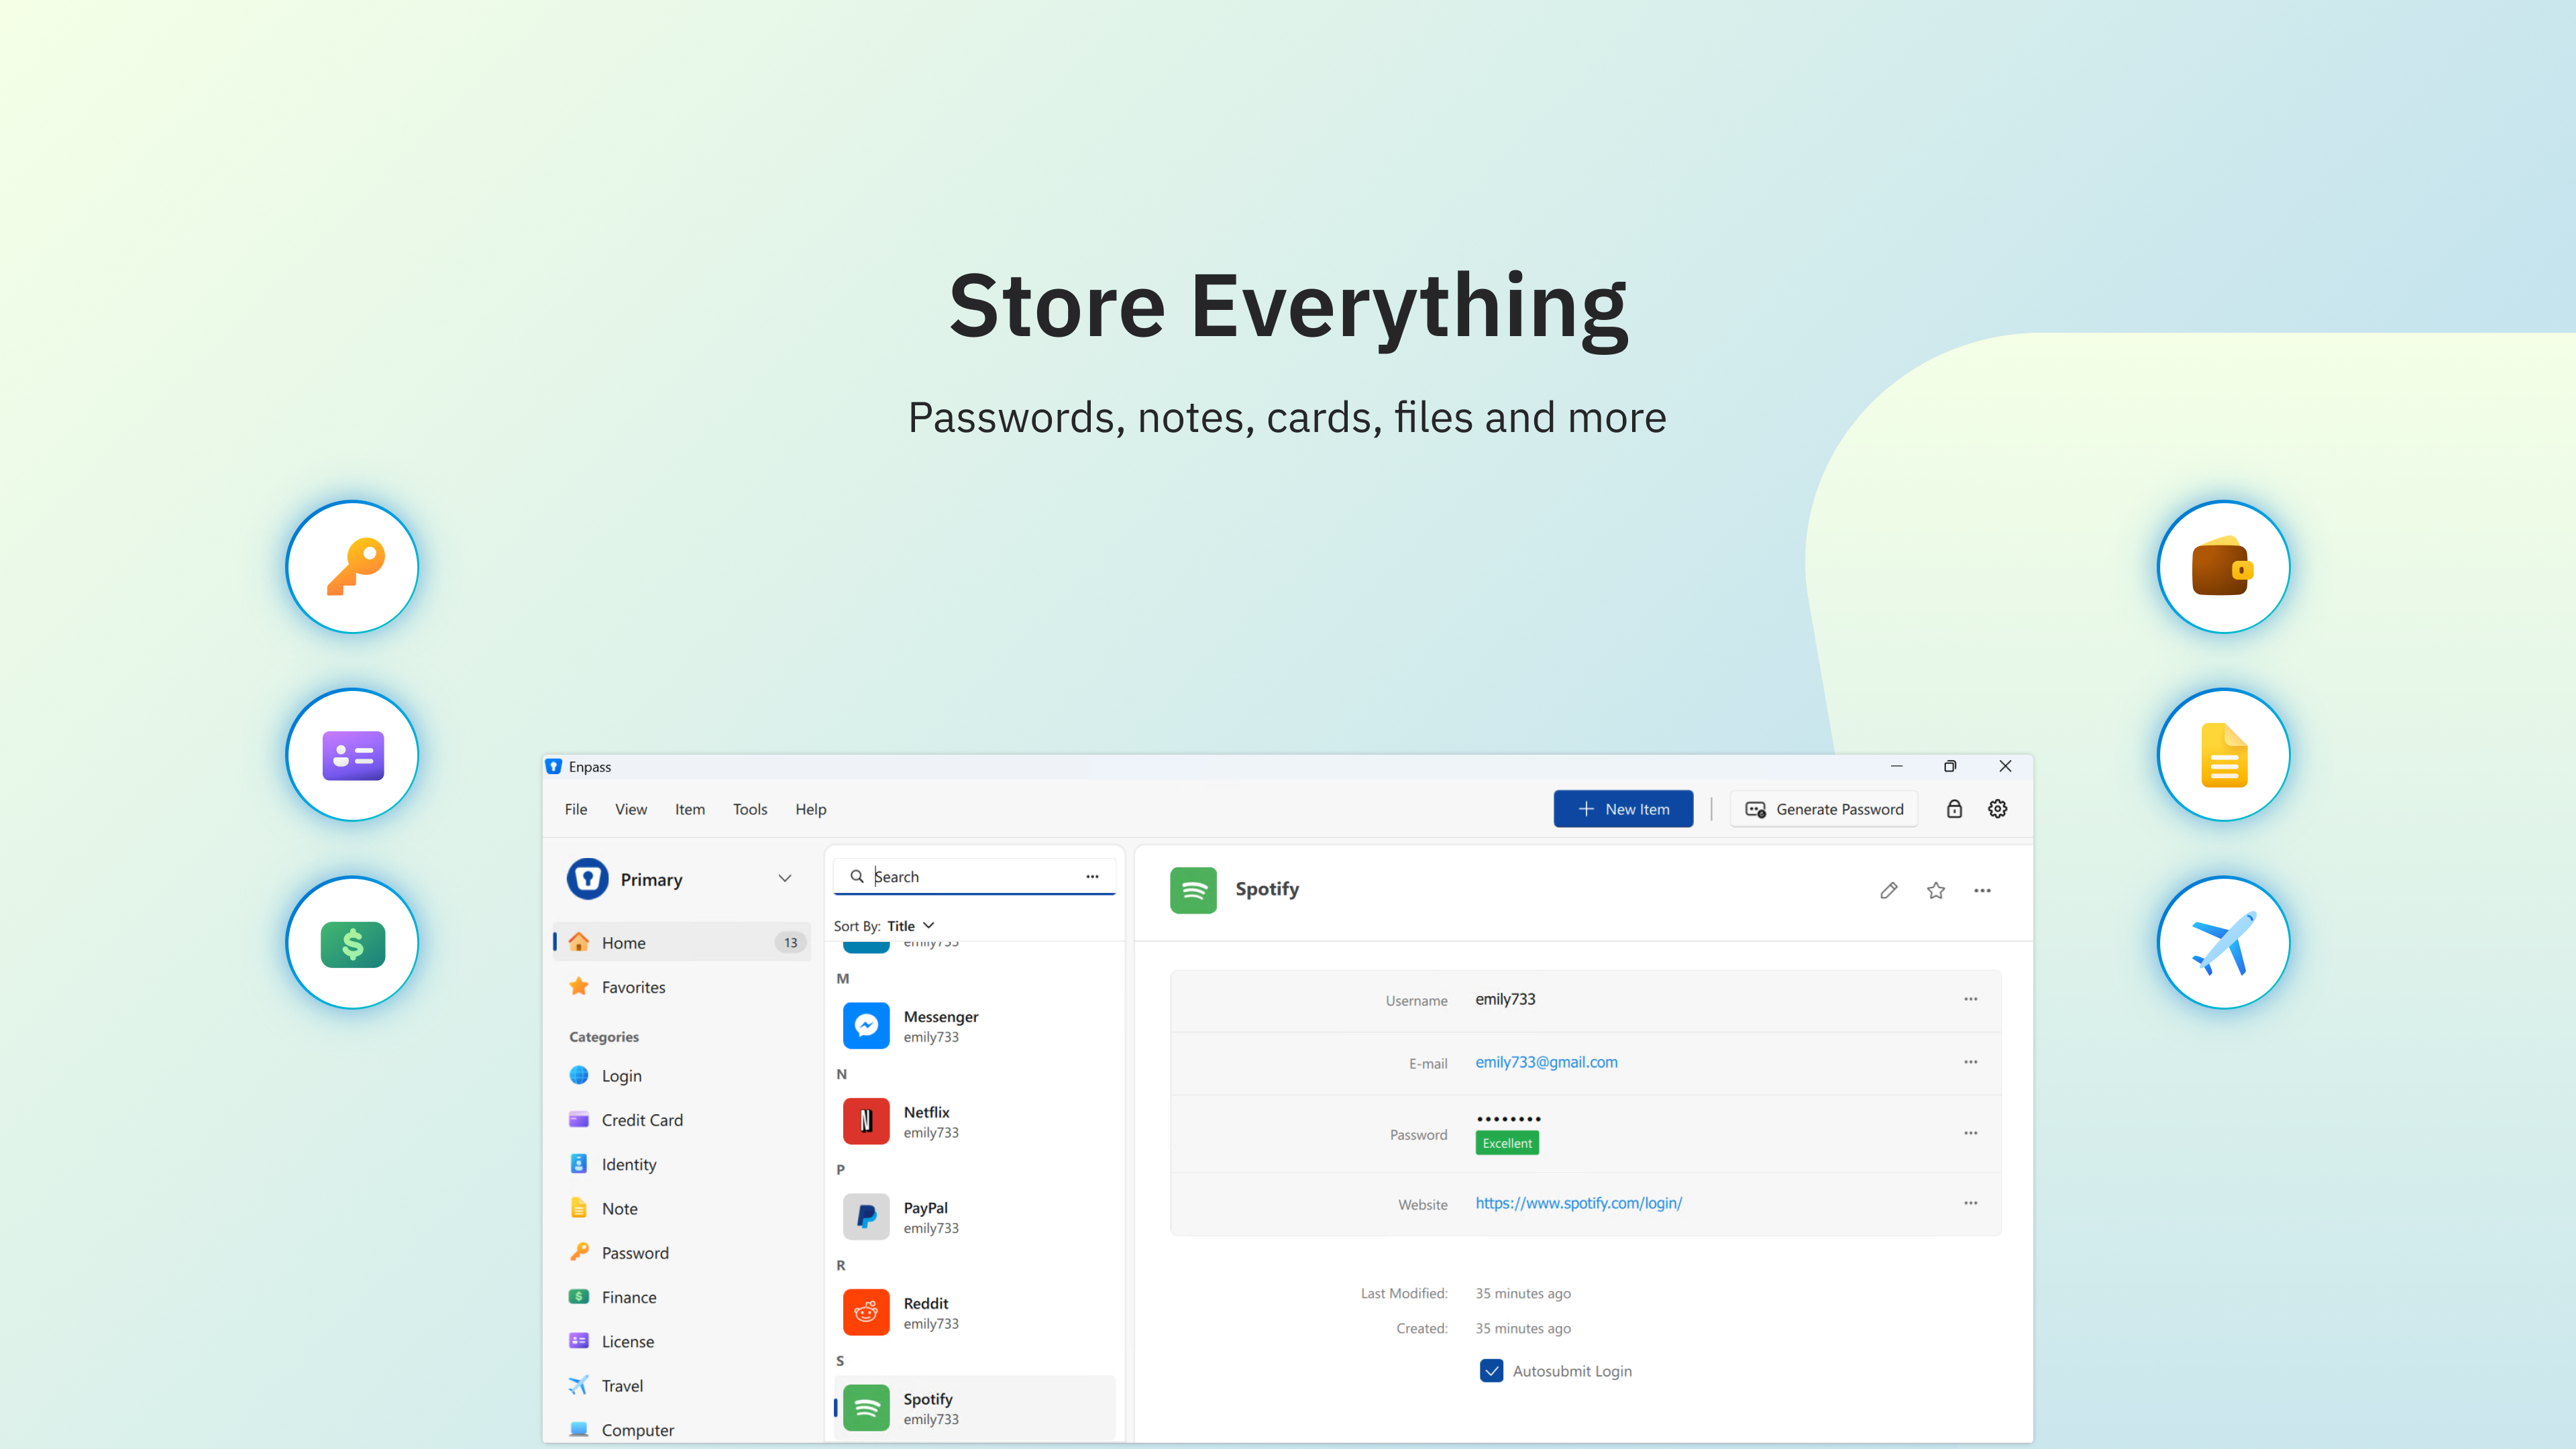This screenshot has height=1449, width=2576.
Task: Click the Generate Password button
Action: click(x=1825, y=809)
